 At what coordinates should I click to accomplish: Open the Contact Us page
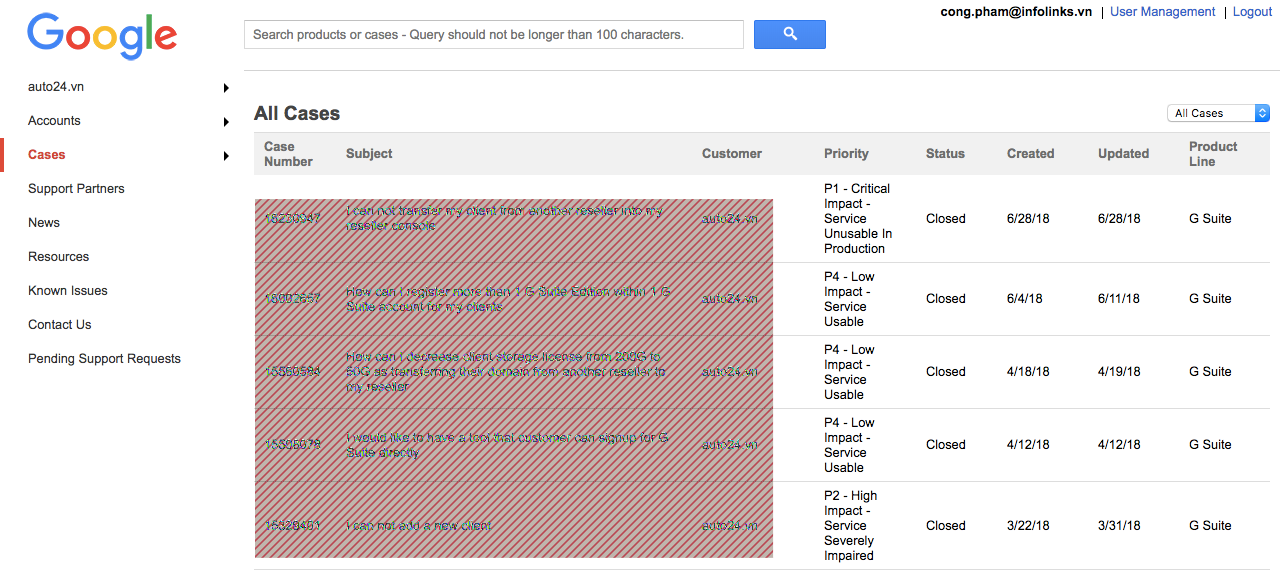point(59,325)
